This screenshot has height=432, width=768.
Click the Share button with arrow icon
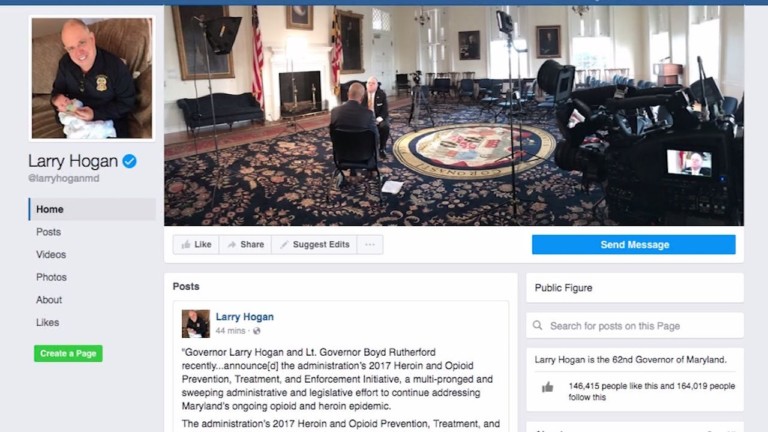click(245, 244)
